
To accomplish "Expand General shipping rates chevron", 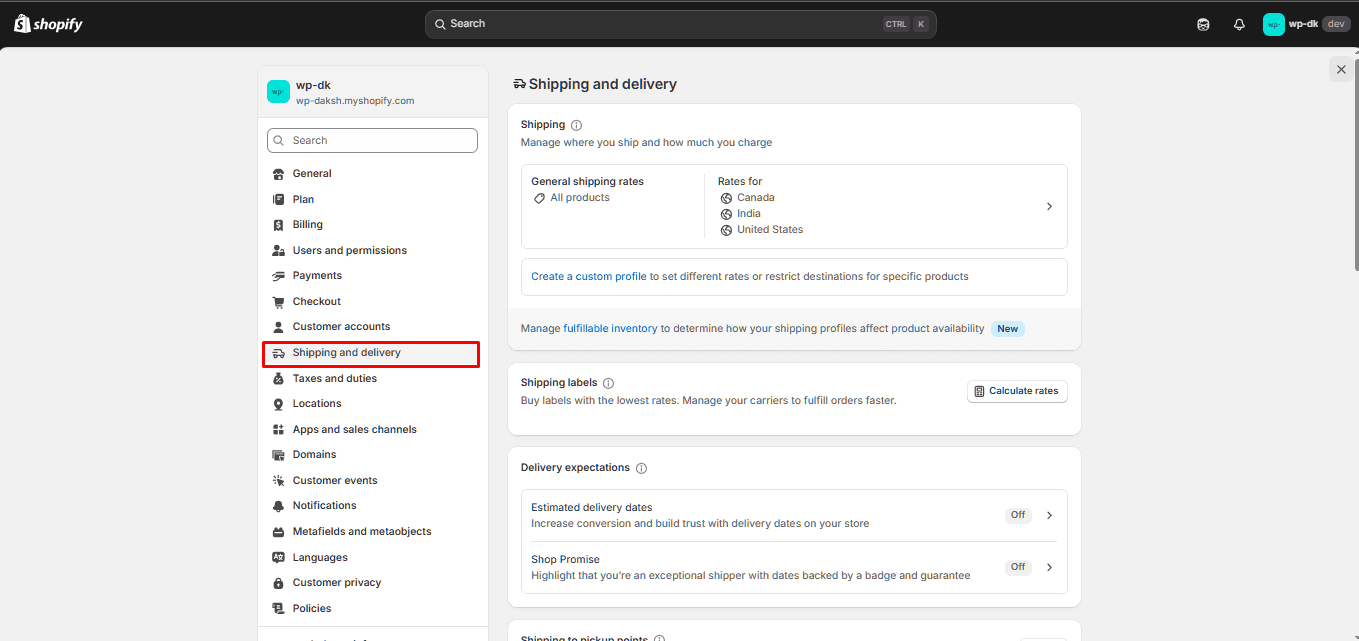I will coord(1049,206).
